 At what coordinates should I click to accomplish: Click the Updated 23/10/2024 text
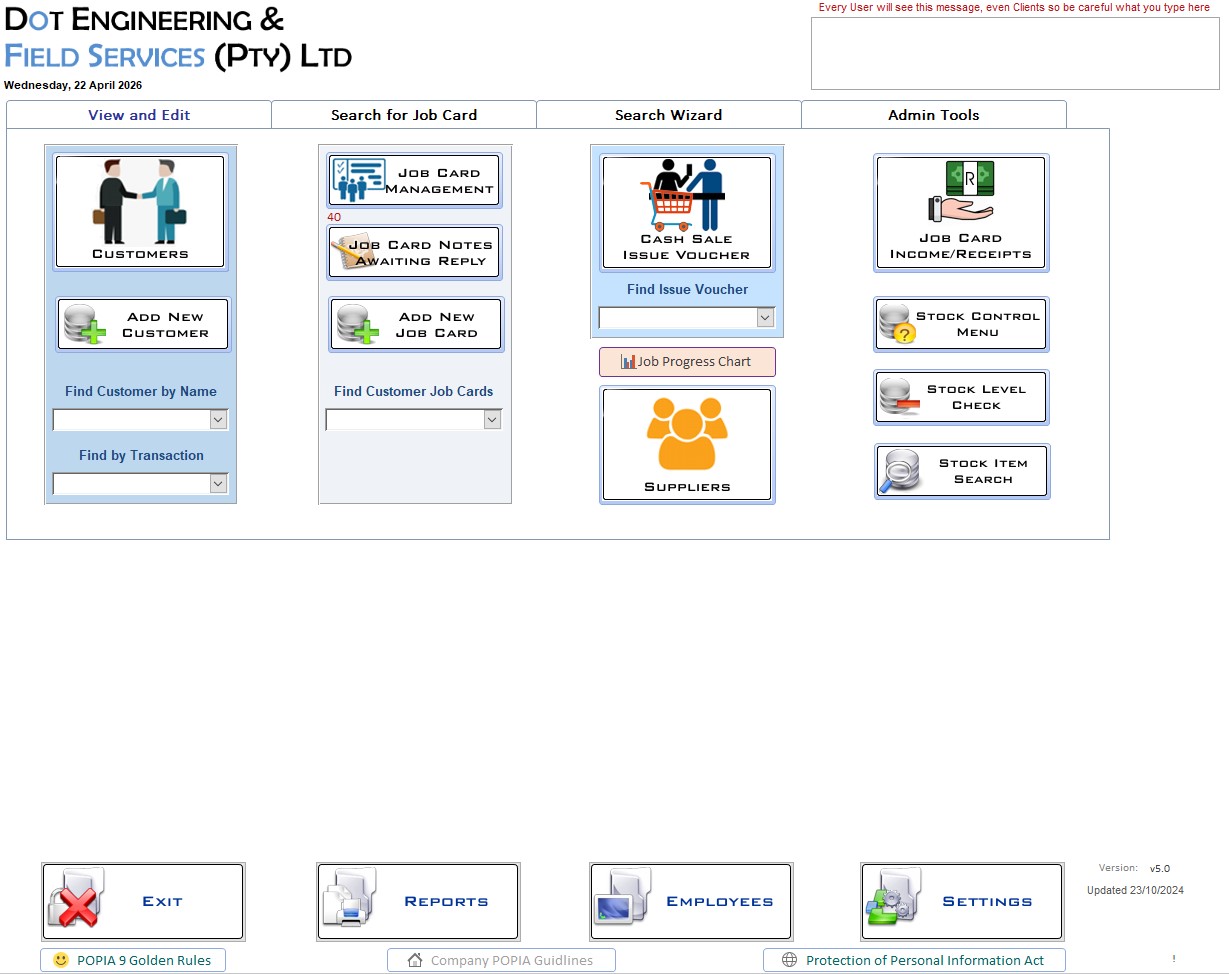(x=1135, y=890)
